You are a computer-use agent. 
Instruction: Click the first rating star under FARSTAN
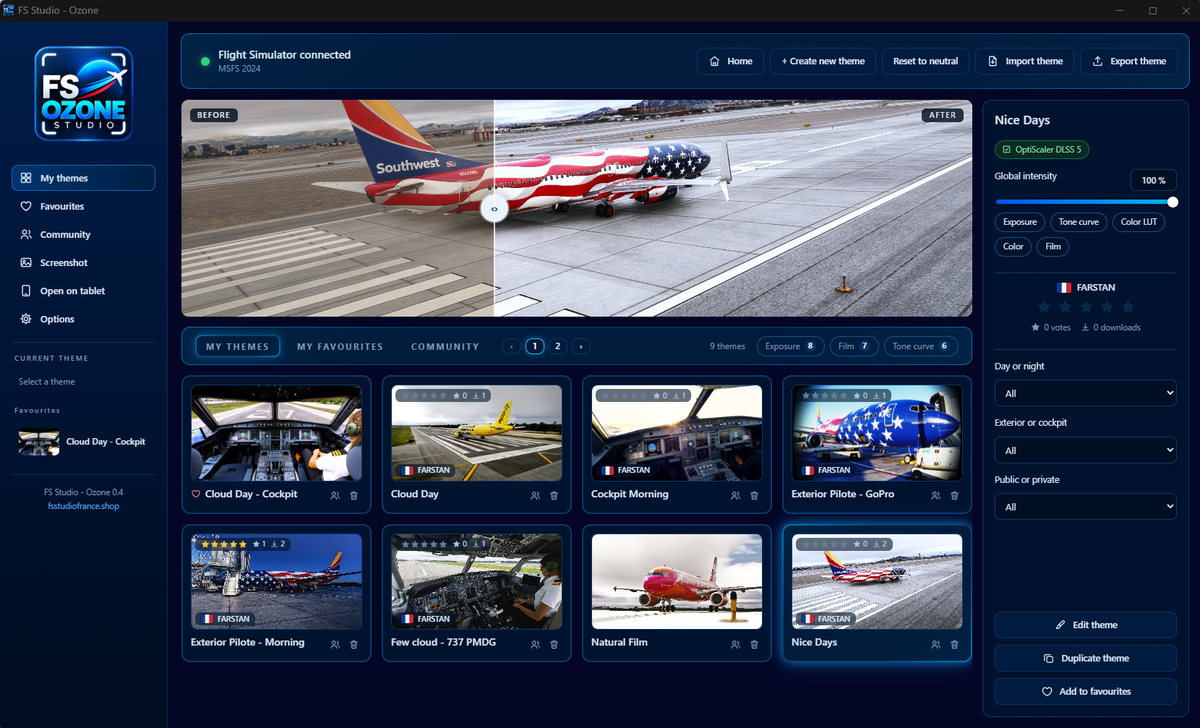(1044, 307)
